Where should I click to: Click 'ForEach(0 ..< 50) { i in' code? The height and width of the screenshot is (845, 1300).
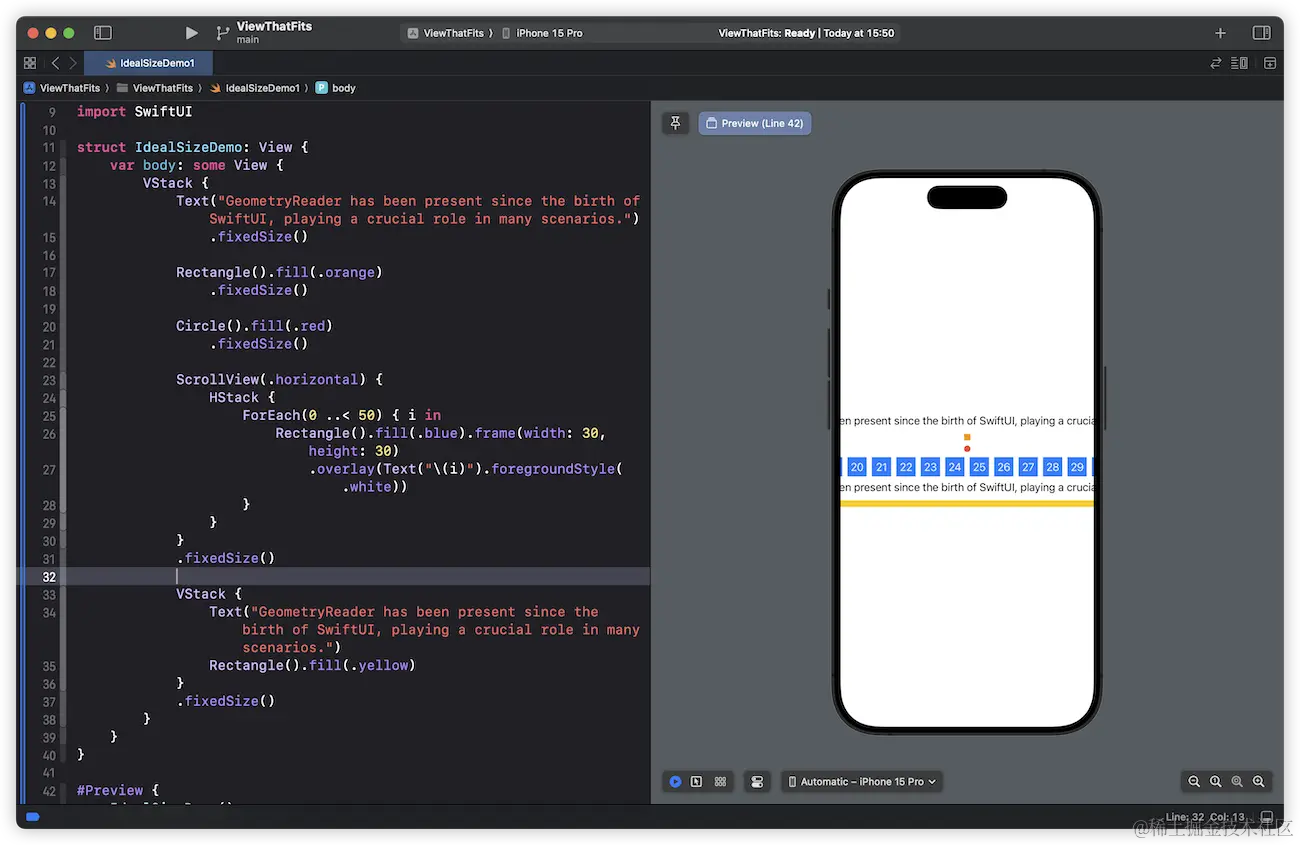coord(341,415)
